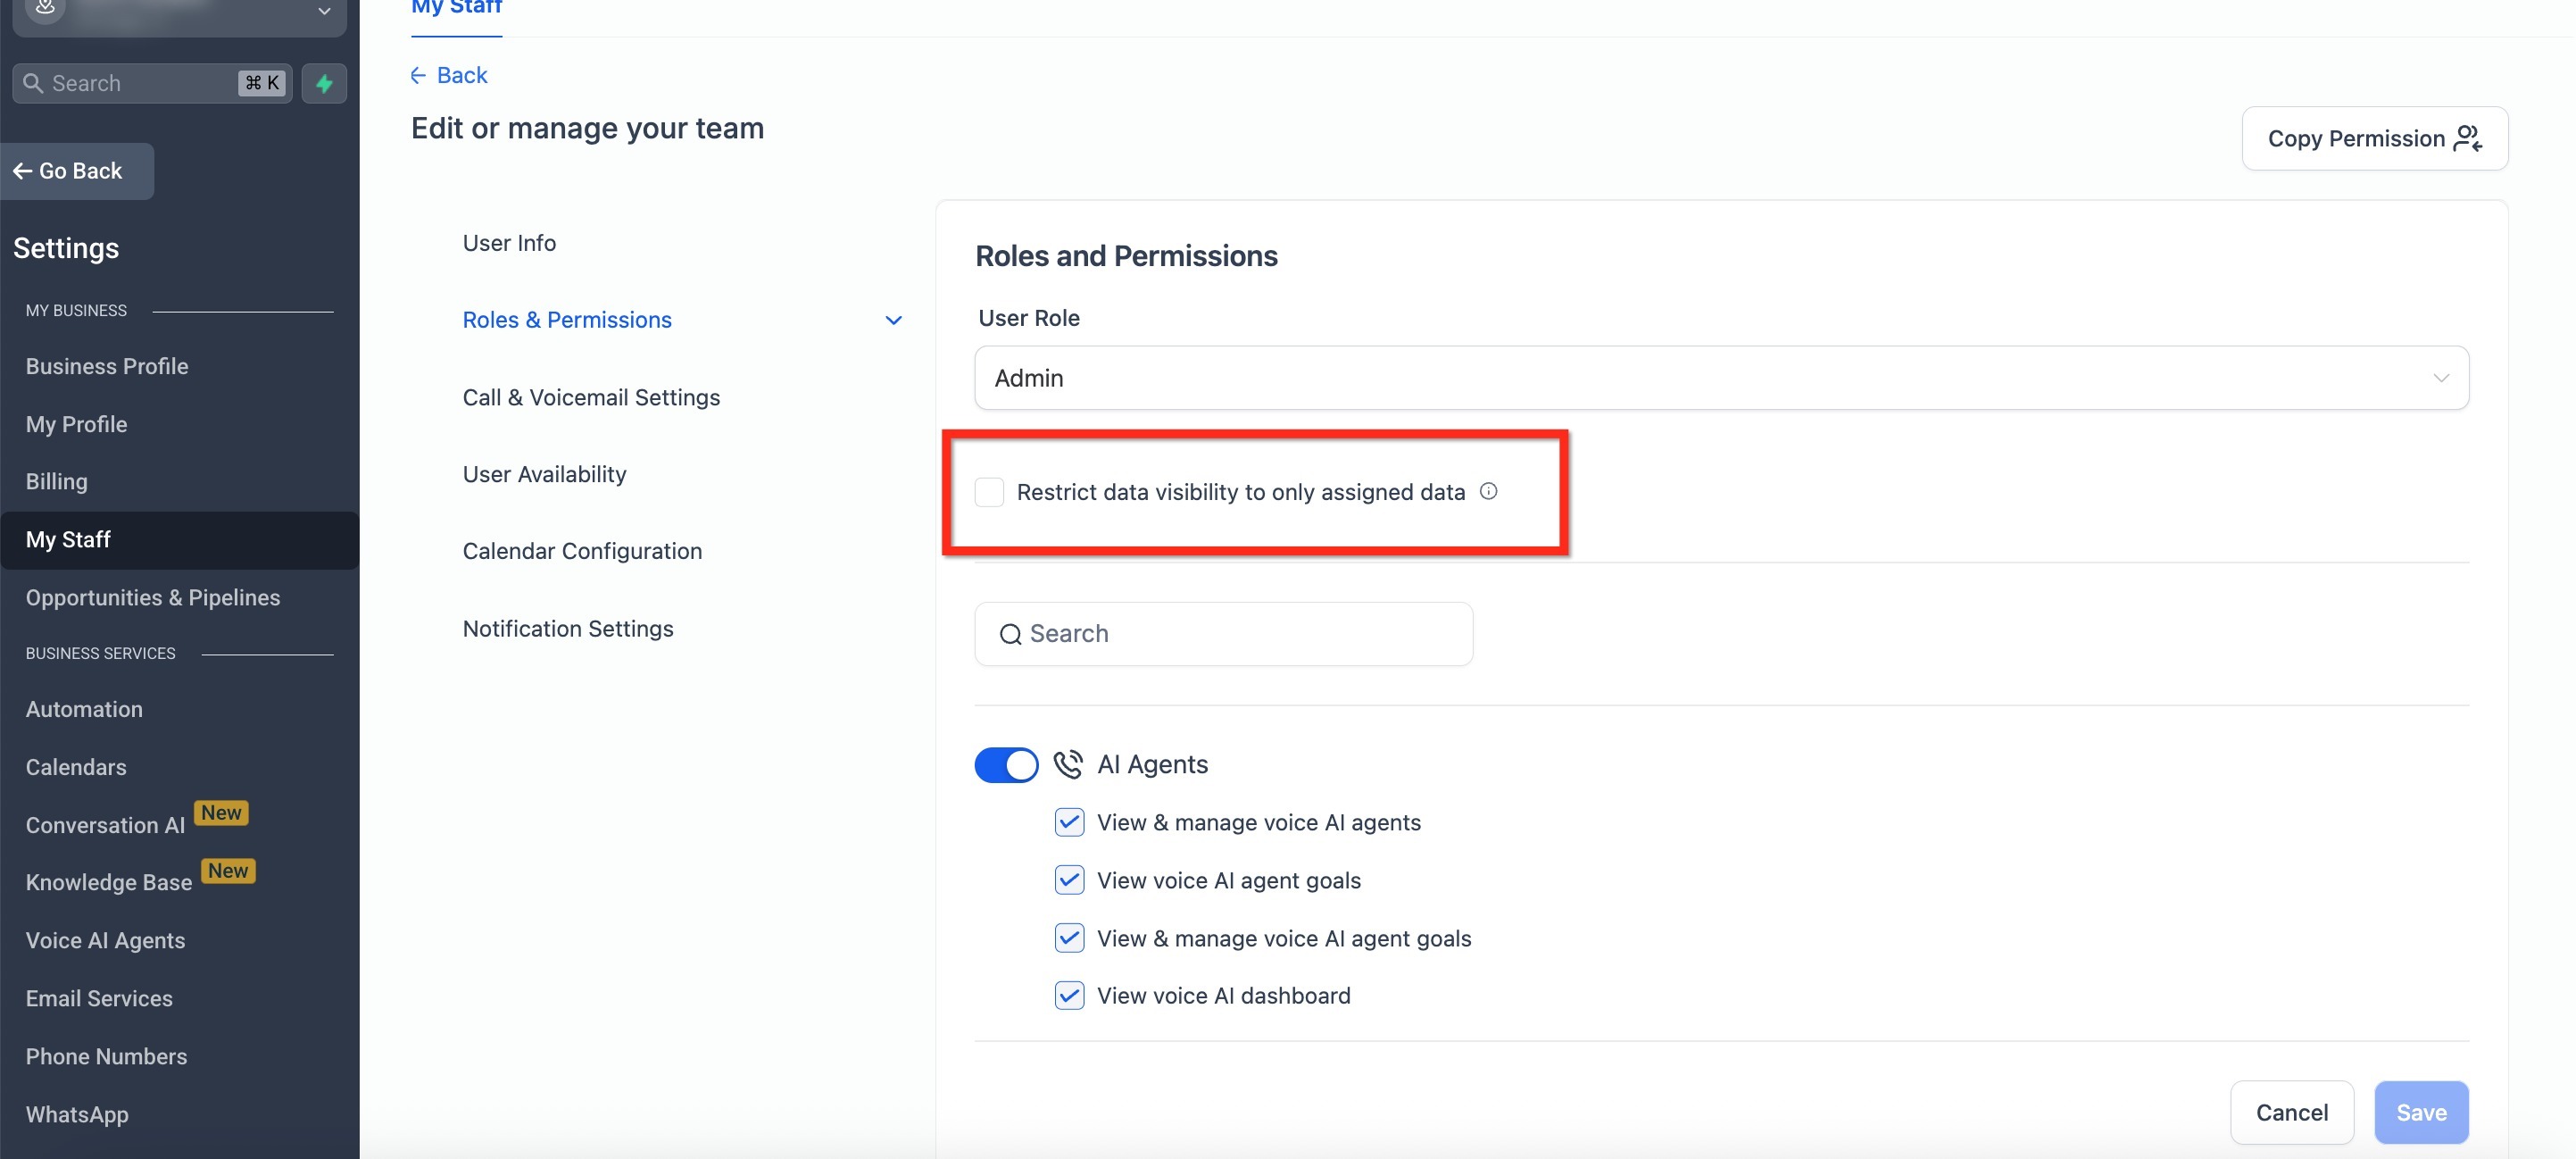This screenshot has height=1159, width=2576.
Task: Click the left arrow icon beside Back
Action: tap(418, 75)
